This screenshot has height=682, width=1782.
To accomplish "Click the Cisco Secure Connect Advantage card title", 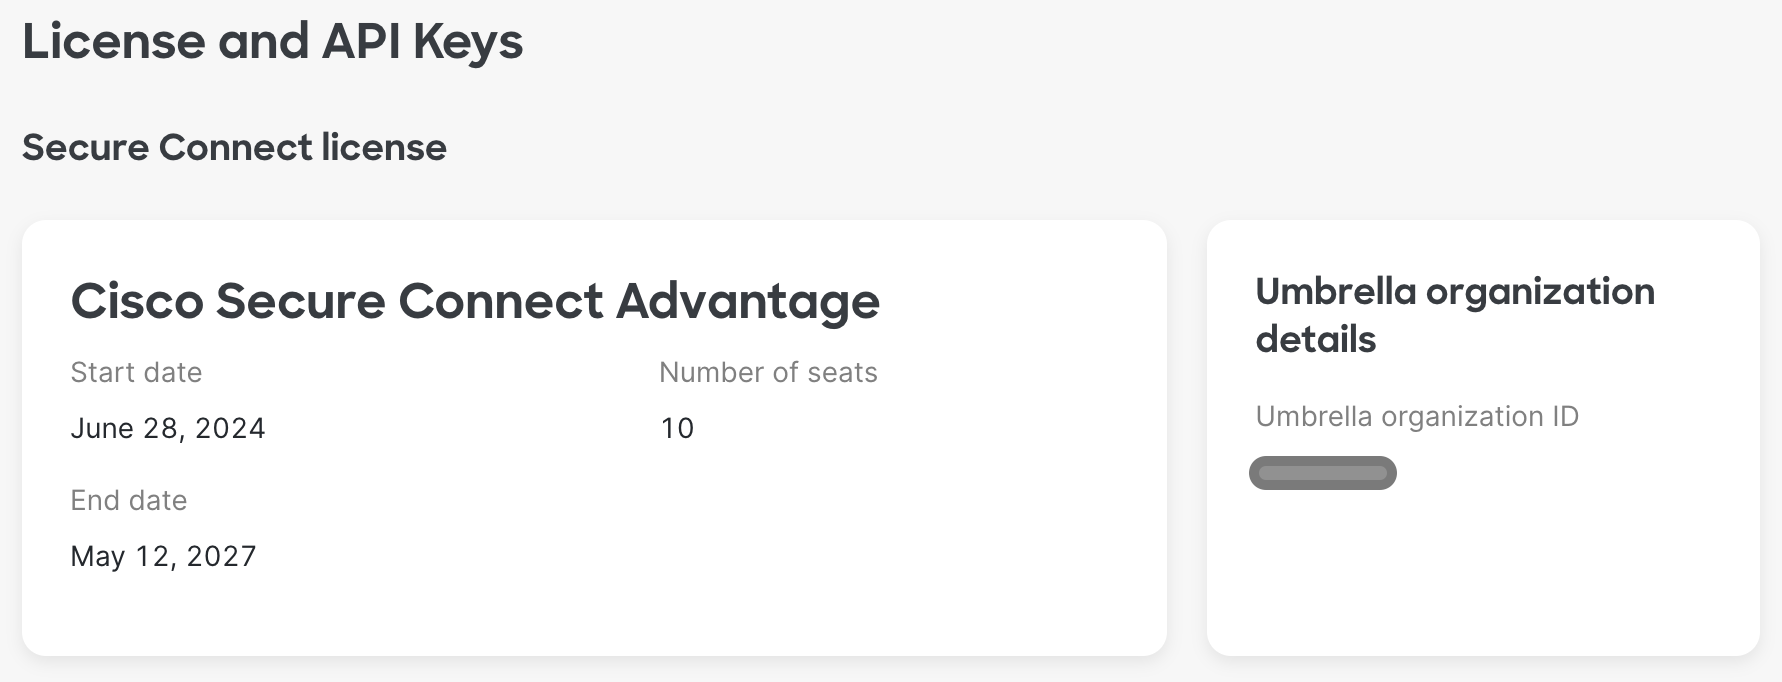I will [474, 301].
